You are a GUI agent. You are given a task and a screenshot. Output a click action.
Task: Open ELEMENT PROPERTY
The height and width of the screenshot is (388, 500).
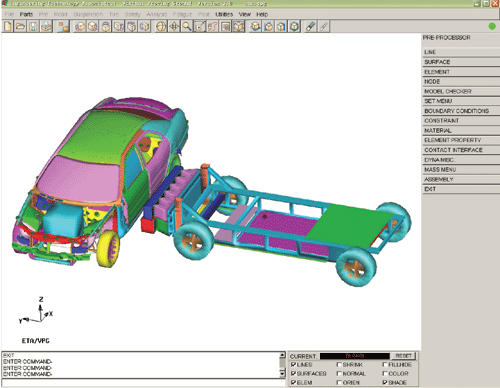coord(461,140)
